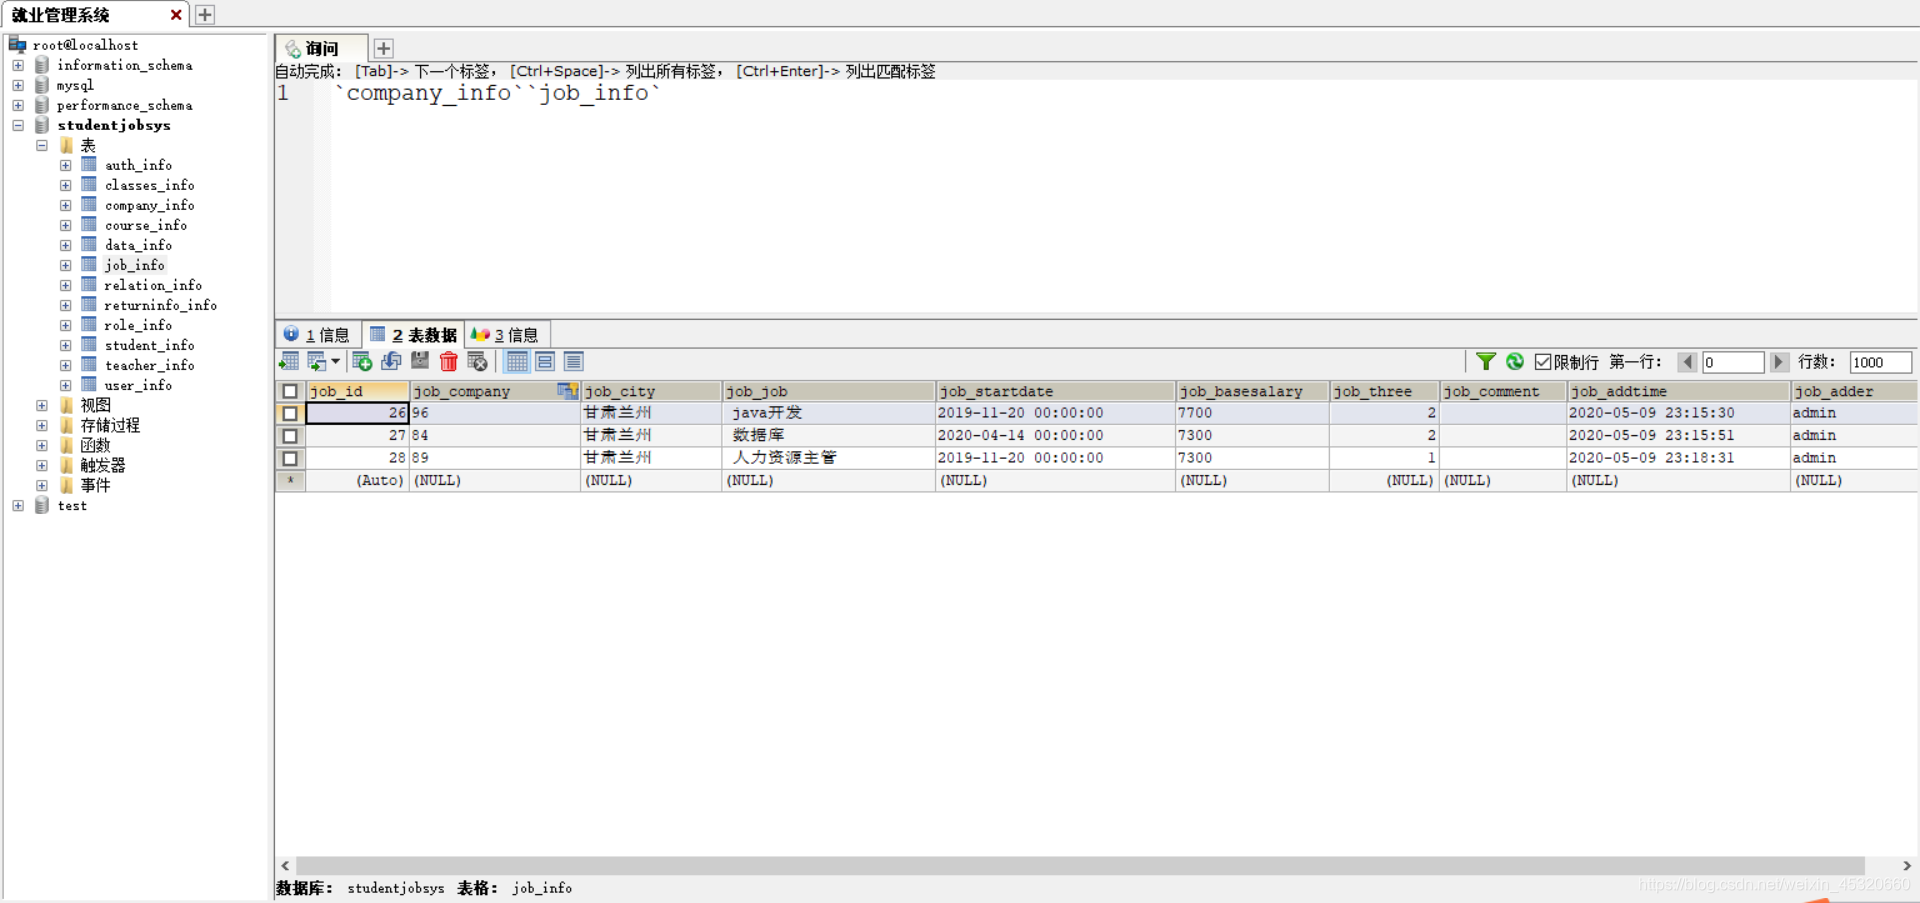Image resolution: width=1920 pixels, height=903 pixels.
Task: Delete selected rows with the red trash icon
Action: [449, 362]
